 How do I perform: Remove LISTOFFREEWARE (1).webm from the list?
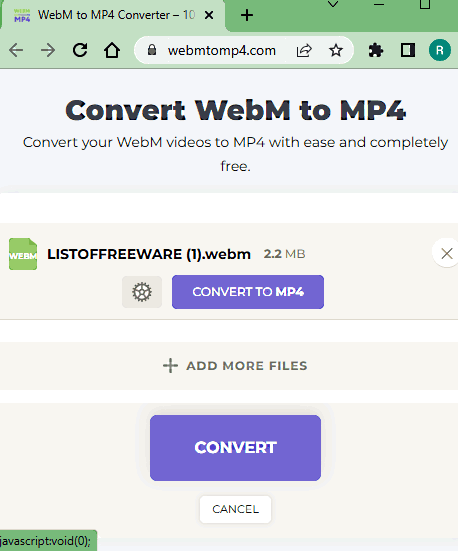tap(446, 253)
